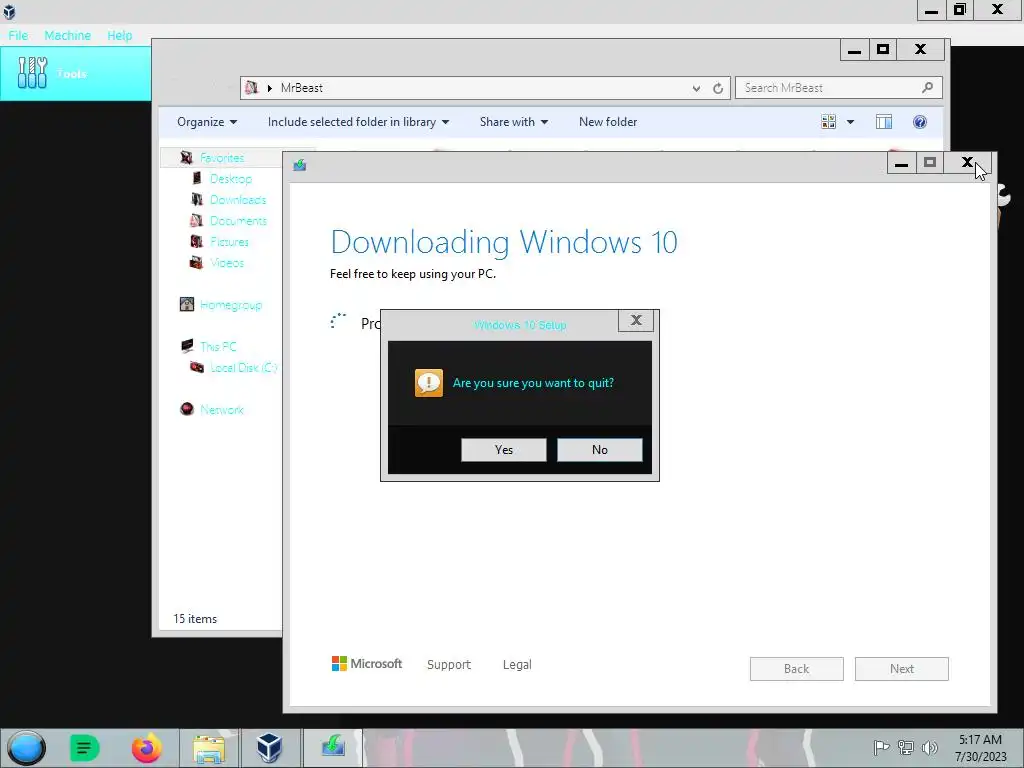Click the network tray icon
The image size is (1024, 768).
[905, 747]
